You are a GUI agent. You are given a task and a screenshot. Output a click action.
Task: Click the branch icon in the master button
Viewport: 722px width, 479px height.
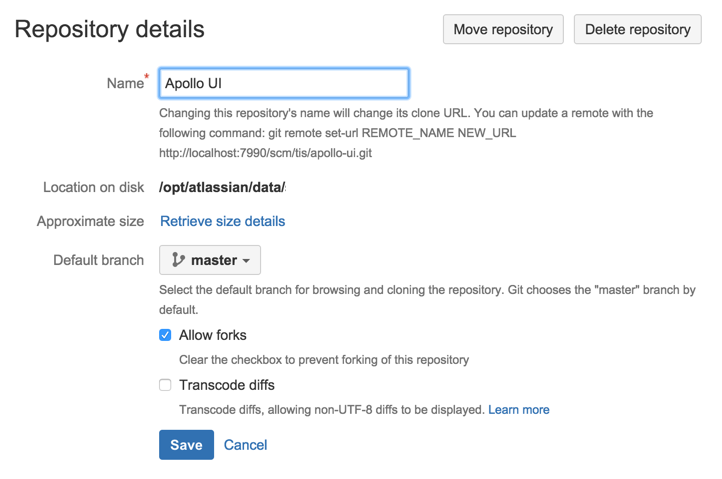pos(178,260)
